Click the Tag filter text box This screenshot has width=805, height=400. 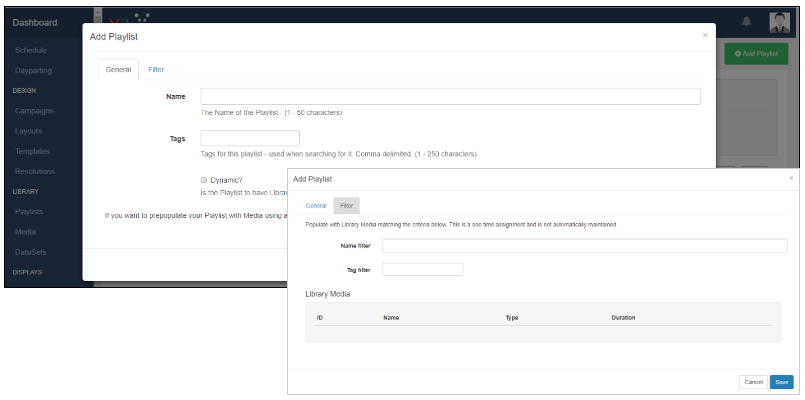[423, 269]
